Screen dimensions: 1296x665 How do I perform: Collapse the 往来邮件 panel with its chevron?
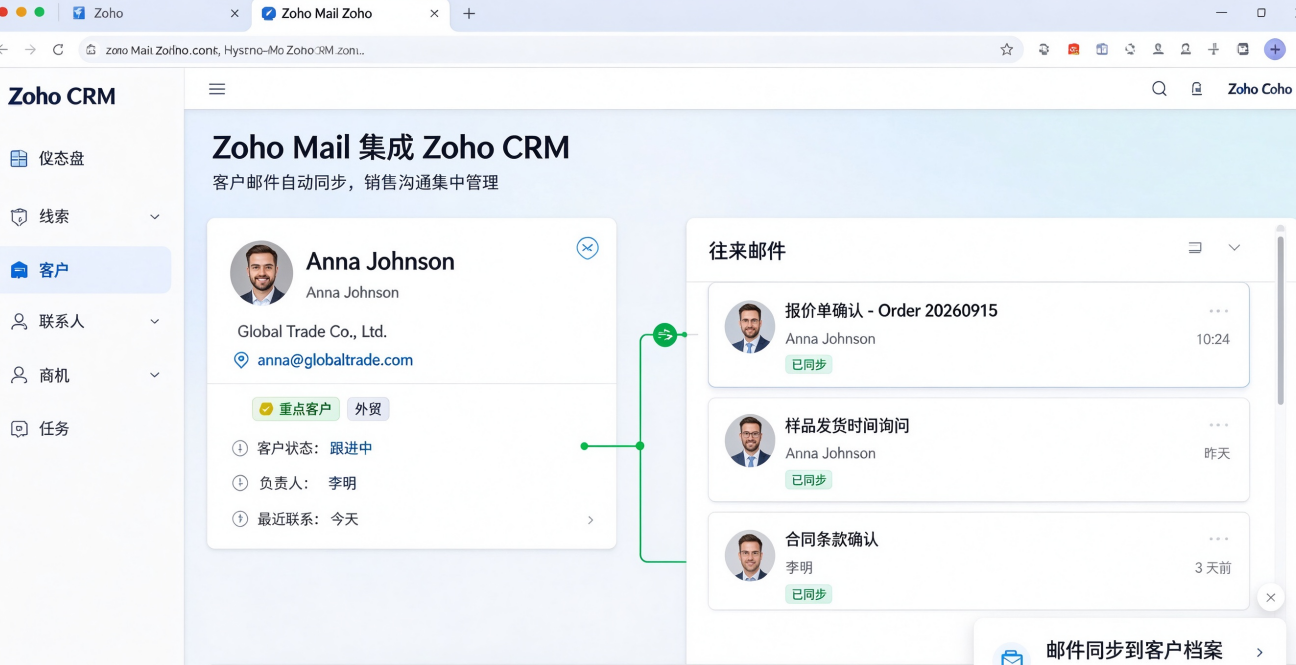pyautogui.click(x=1234, y=248)
